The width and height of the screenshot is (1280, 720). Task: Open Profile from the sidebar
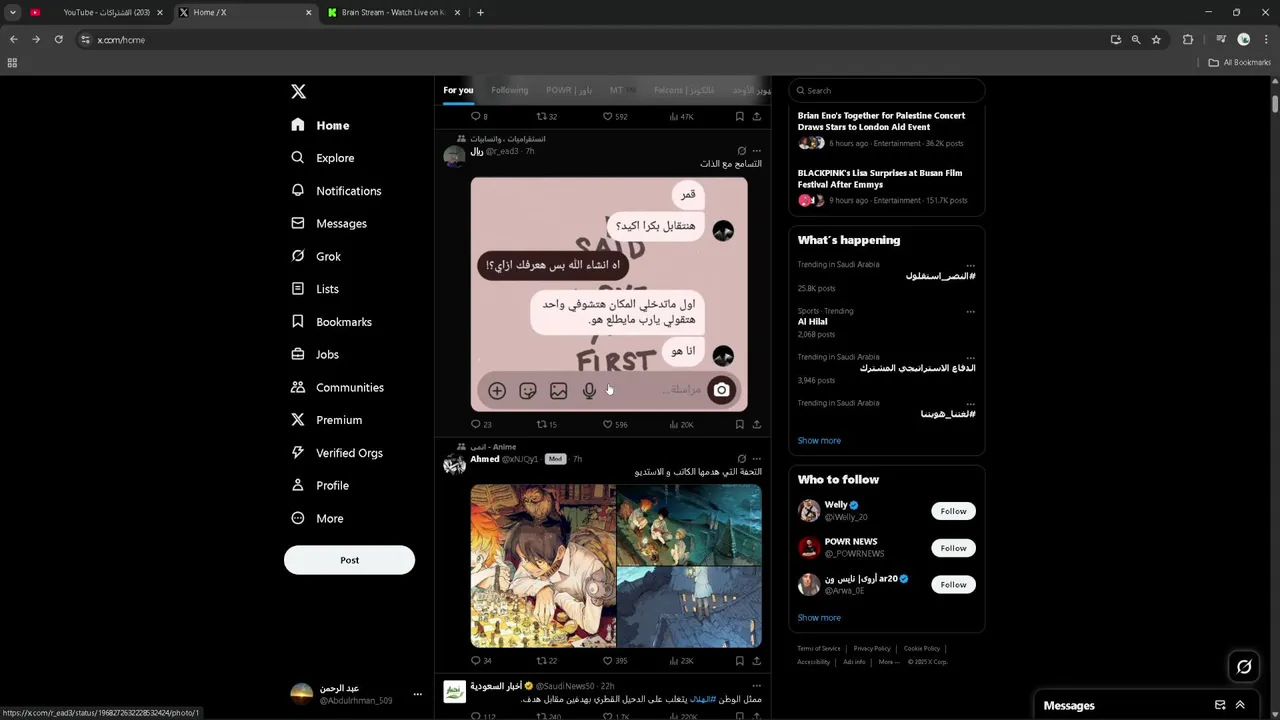pyautogui.click(x=320, y=486)
